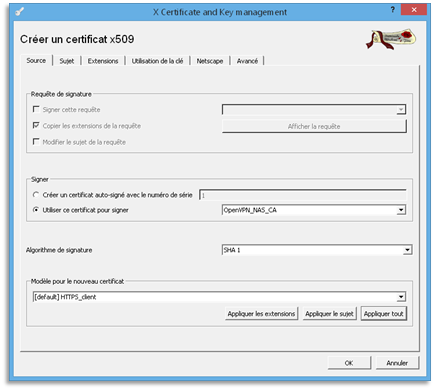
Task: Open the OpenVPN_NAS_CA signing certificate dropdown
Action: pyautogui.click(x=314, y=210)
